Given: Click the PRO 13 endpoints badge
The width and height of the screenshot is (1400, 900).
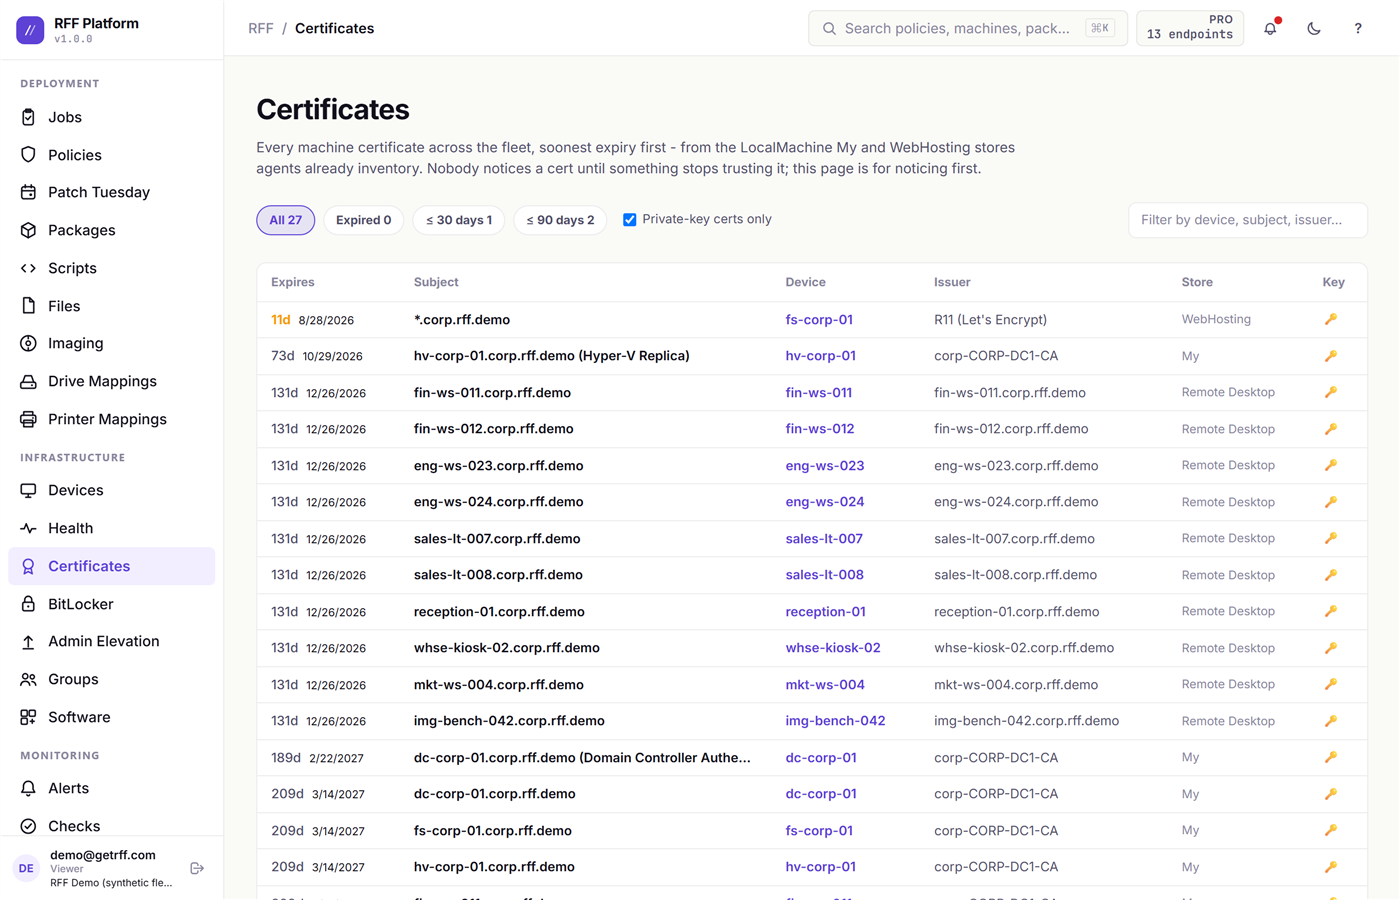Looking at the screenshot, I should tap(1190, 28).
